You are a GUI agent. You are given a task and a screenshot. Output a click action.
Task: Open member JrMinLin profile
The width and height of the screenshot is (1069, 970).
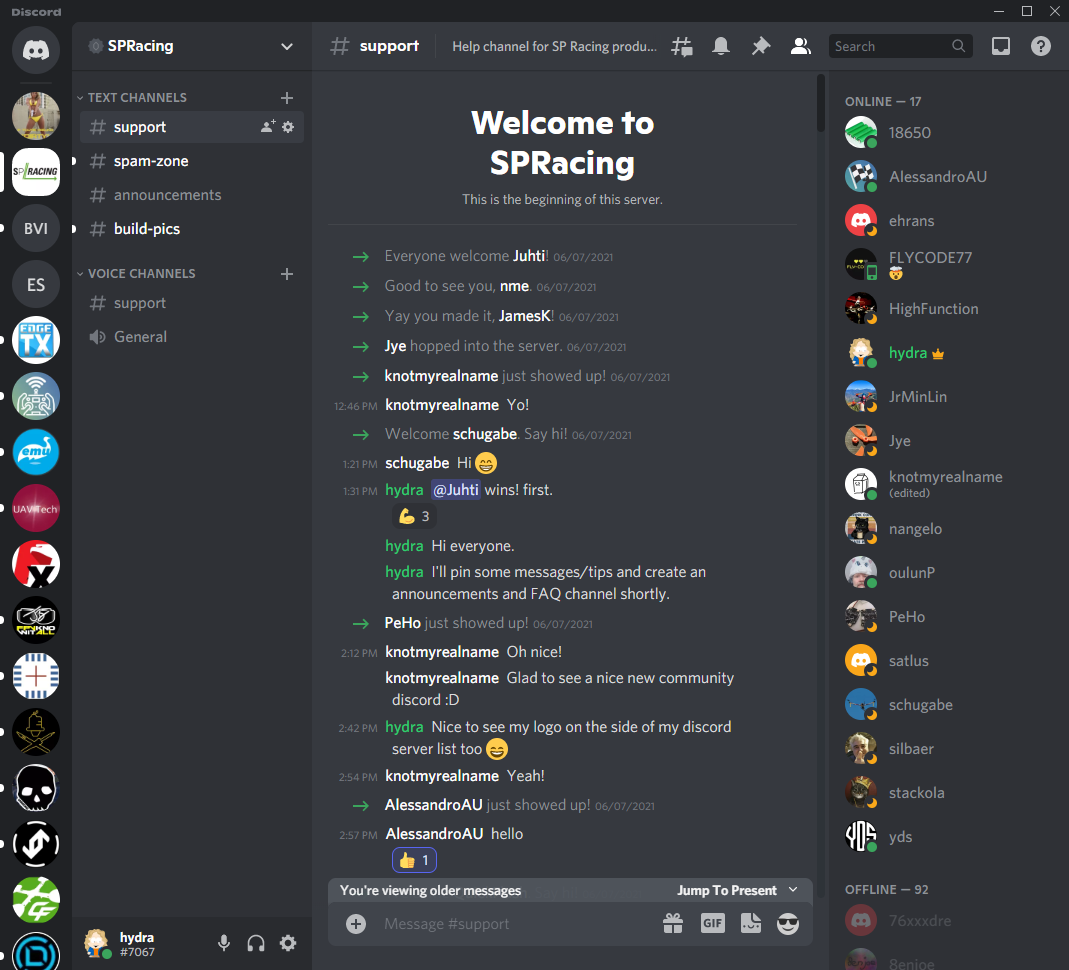946,397
